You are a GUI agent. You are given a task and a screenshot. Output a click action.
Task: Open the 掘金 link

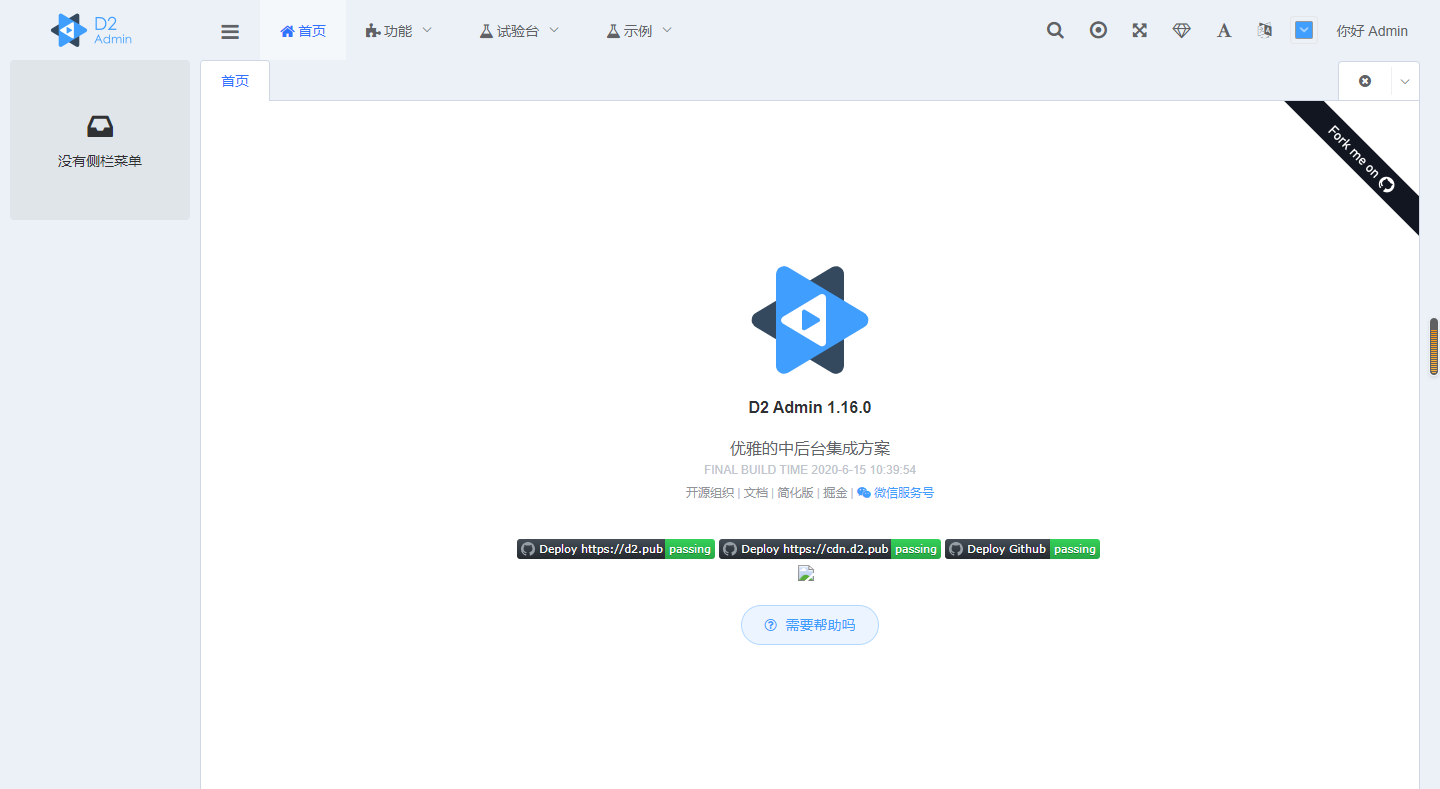[x=835, y=492]
